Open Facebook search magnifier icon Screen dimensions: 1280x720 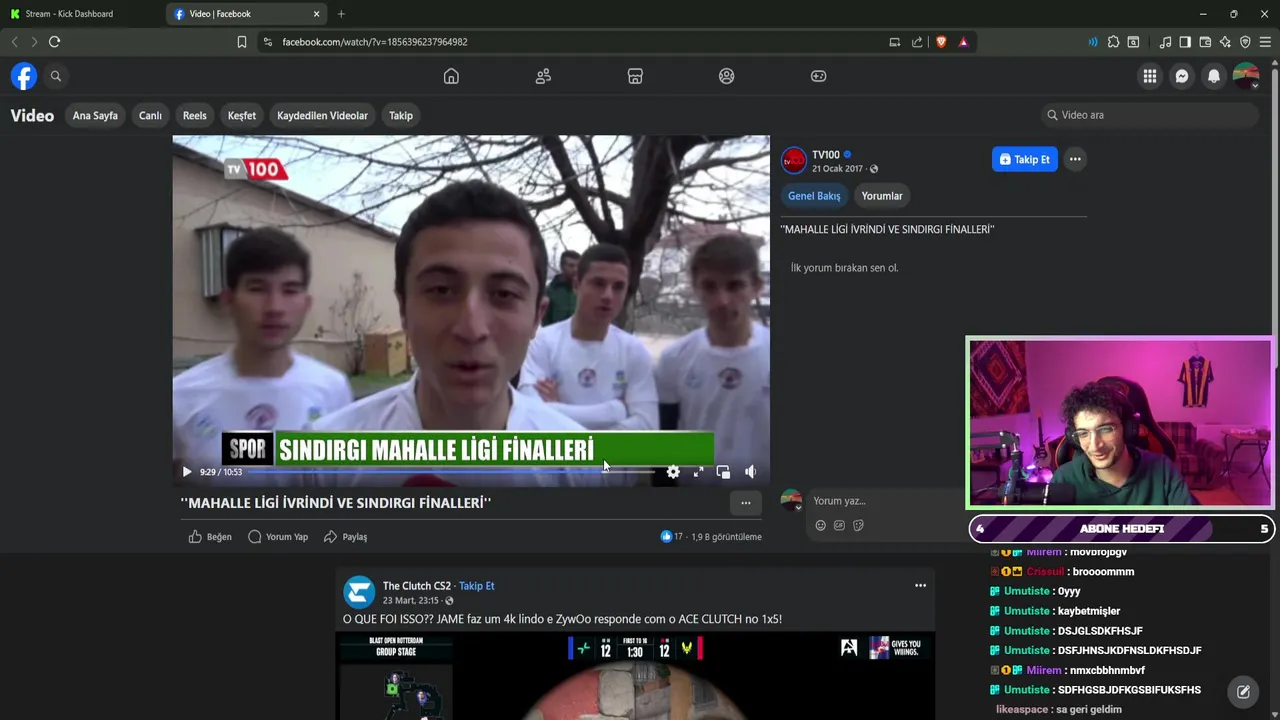[x=56, y=76]
